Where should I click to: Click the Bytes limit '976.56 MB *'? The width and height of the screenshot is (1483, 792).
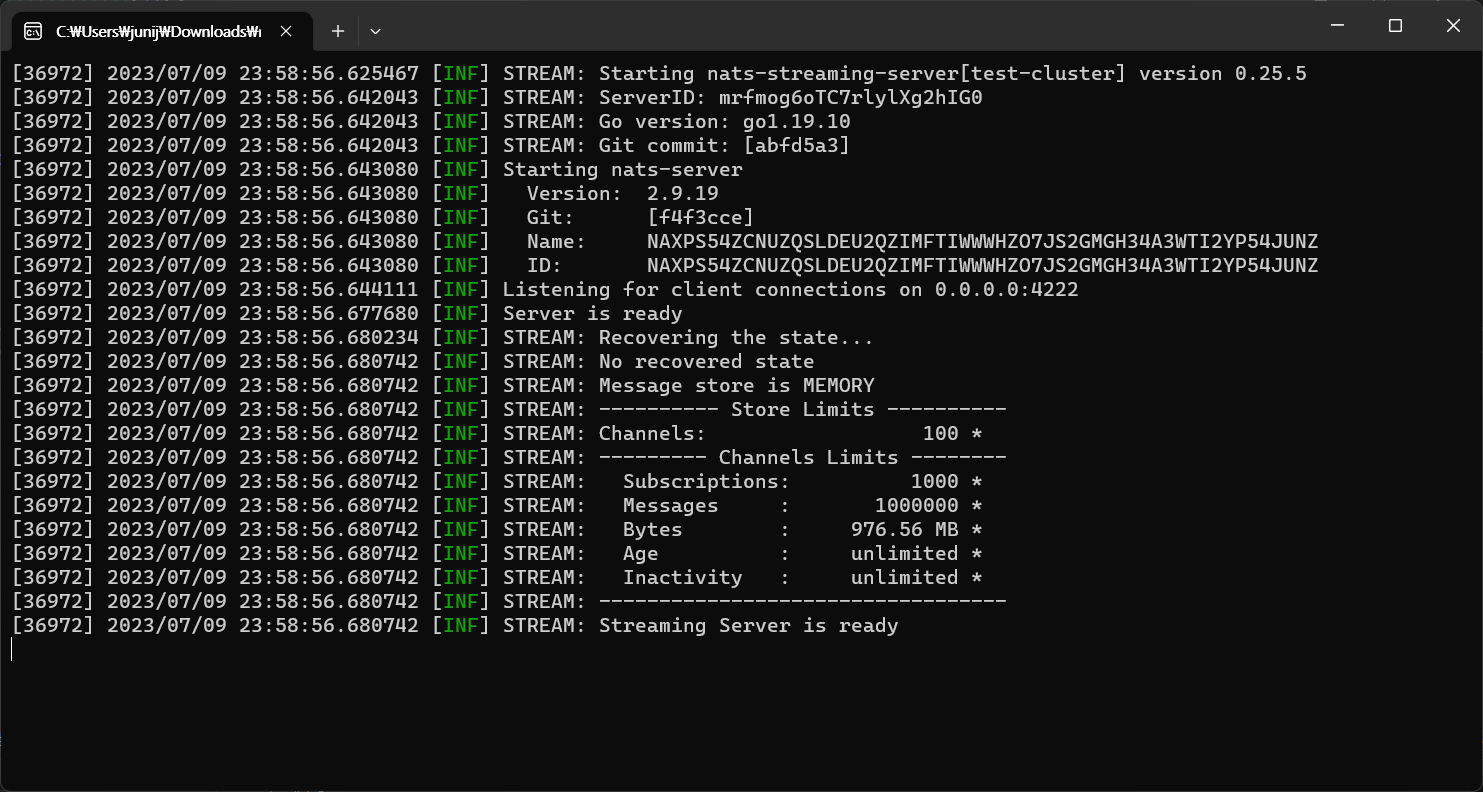[x=917, y=530]
